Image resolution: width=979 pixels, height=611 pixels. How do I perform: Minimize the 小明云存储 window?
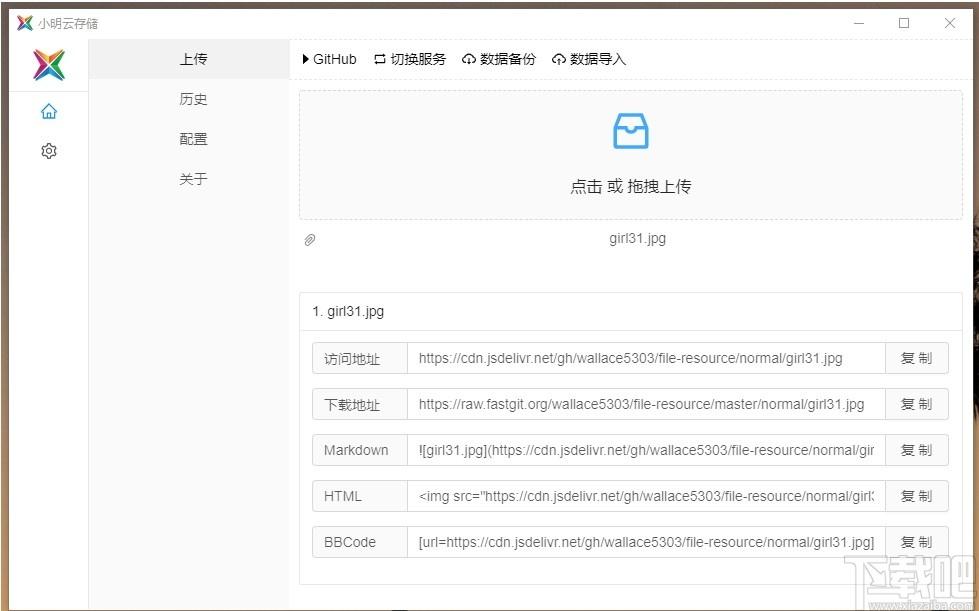(859, 24)
